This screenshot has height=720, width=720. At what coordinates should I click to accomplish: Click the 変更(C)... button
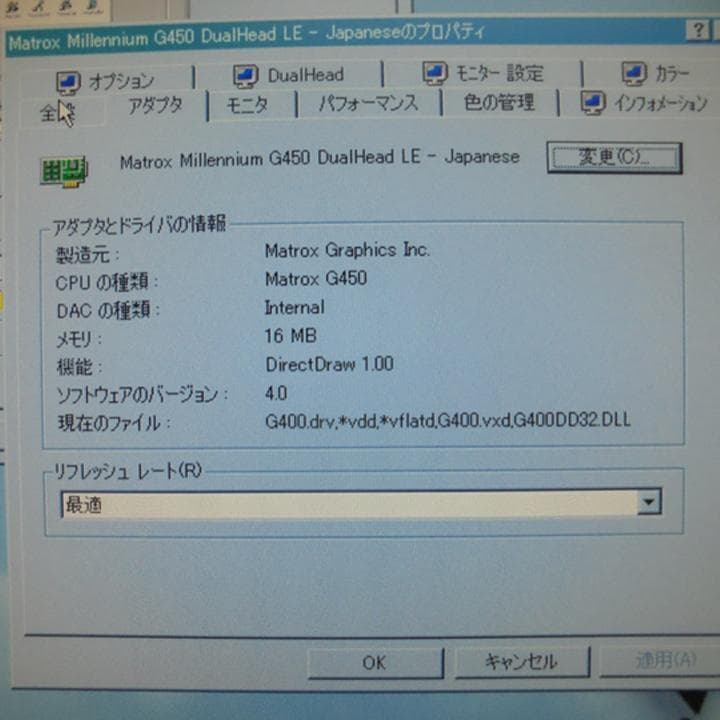click(x=614, y=158)
